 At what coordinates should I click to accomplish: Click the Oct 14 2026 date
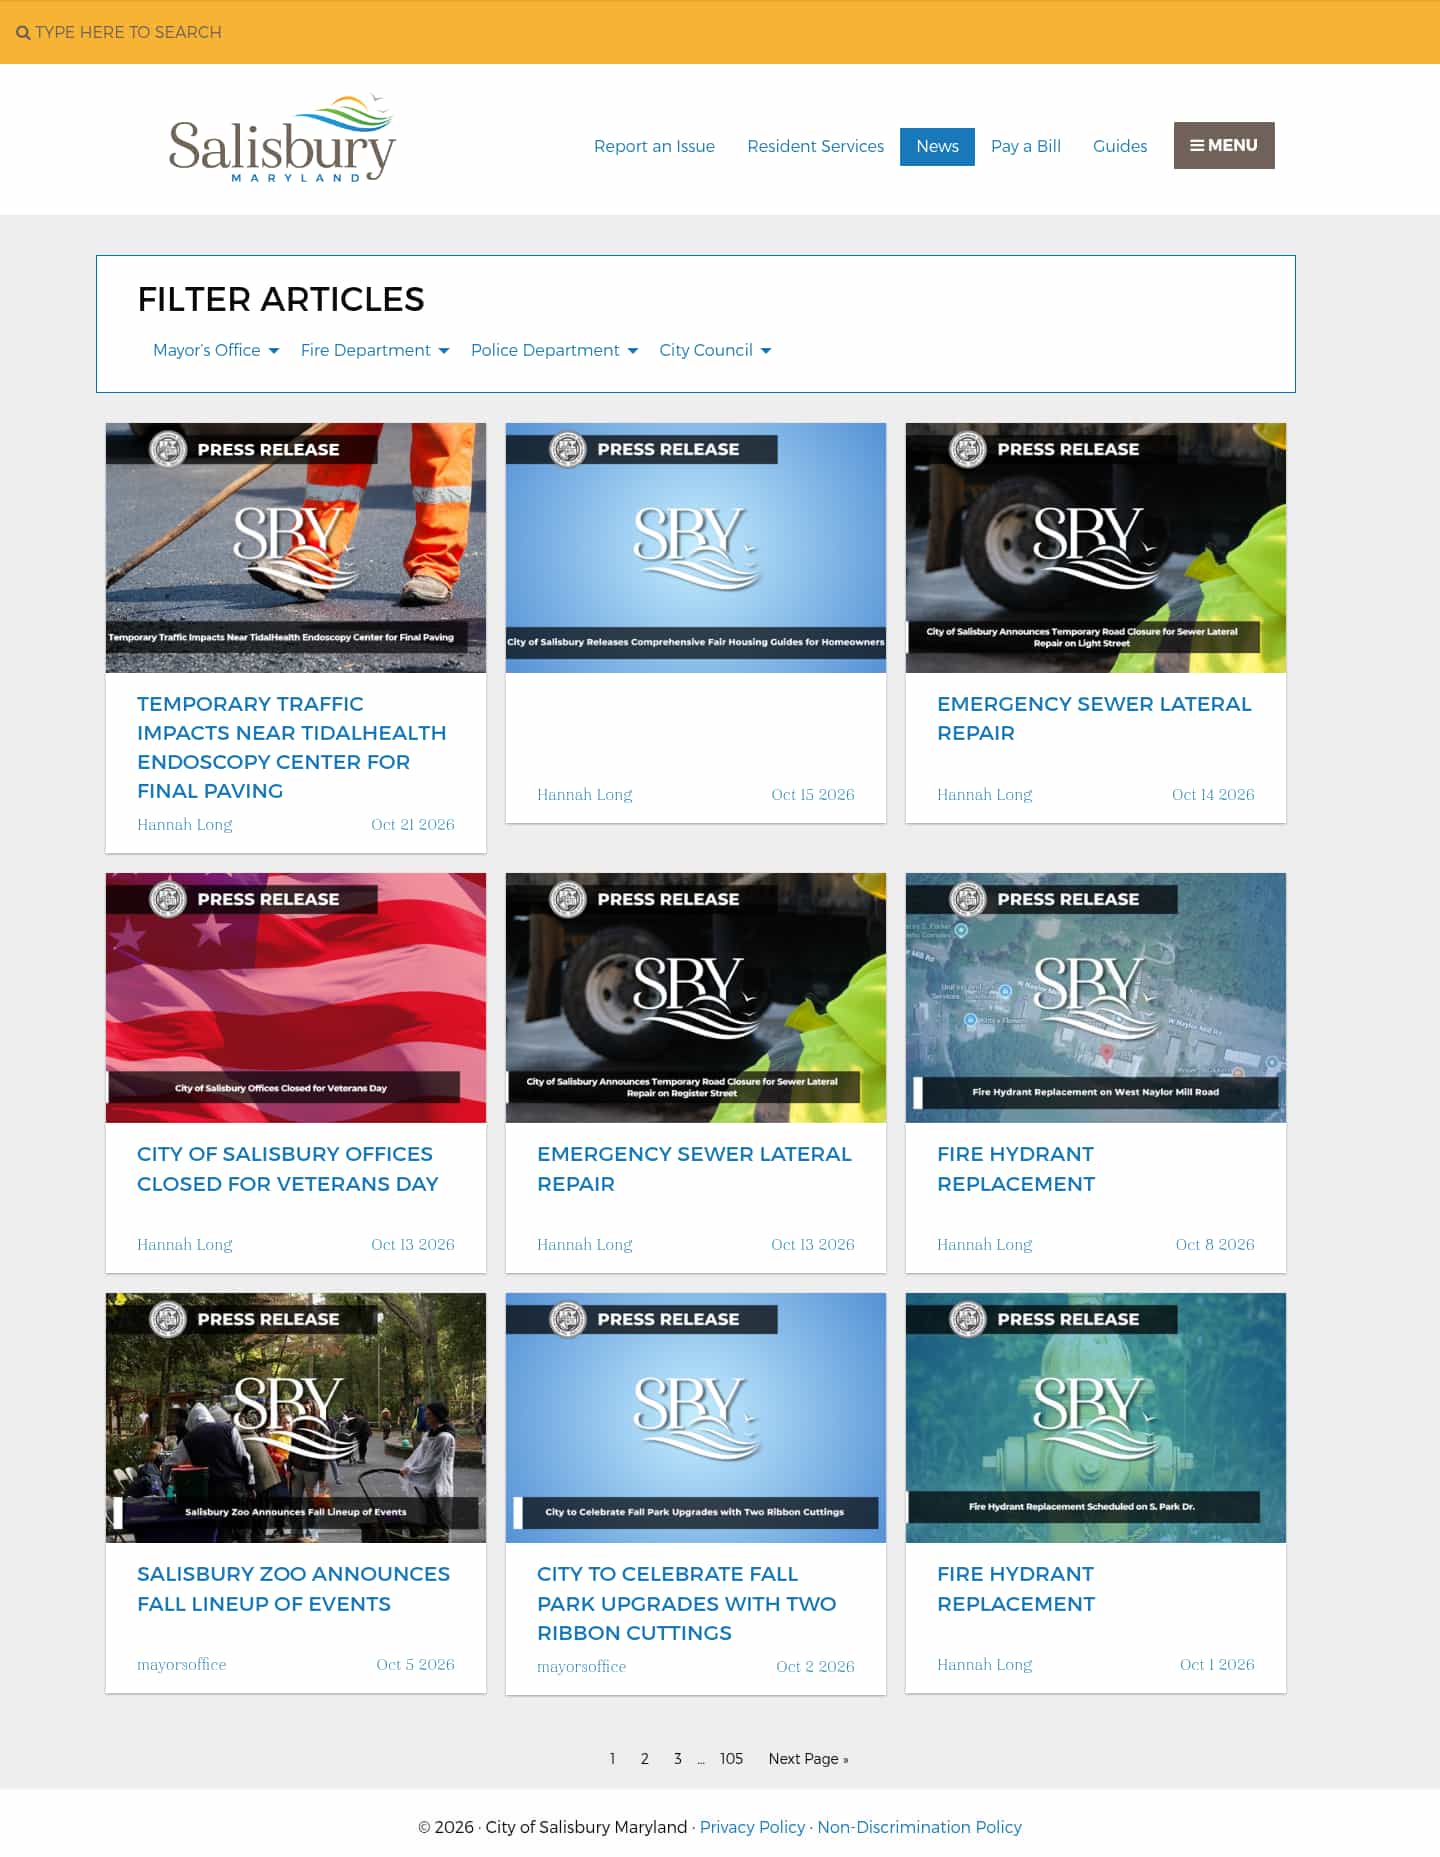click(x=1213, y=794)
